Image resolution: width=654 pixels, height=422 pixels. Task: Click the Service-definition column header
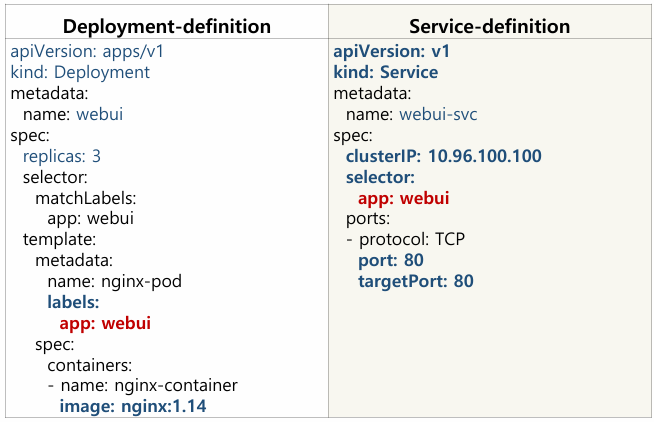(x=490, y=25)
